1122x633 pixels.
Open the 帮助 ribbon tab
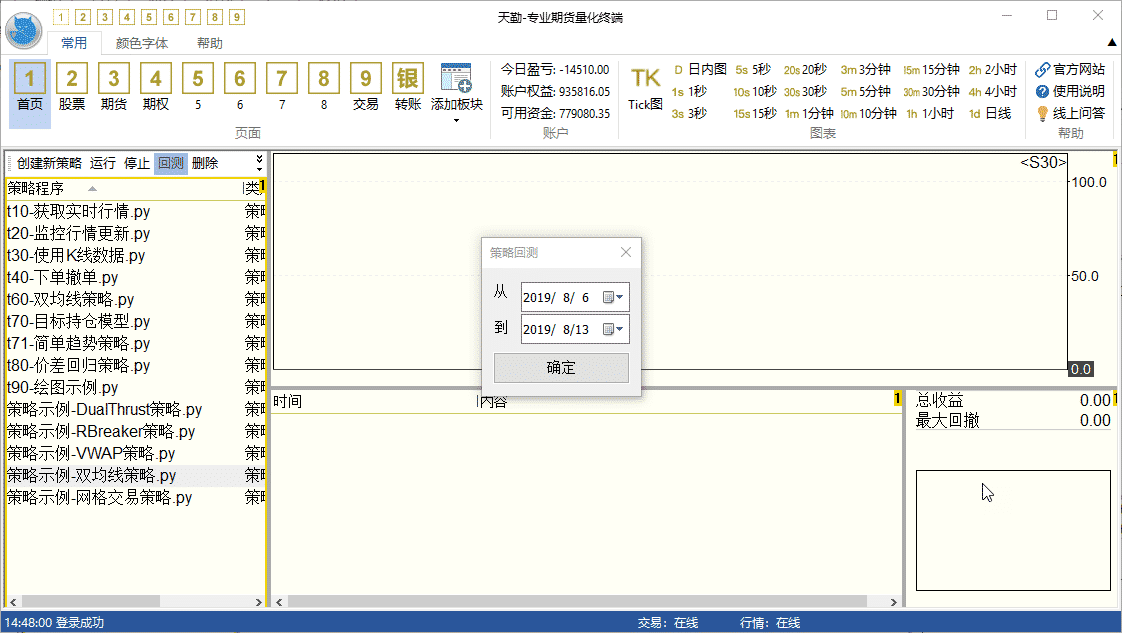tap(210, 43)
